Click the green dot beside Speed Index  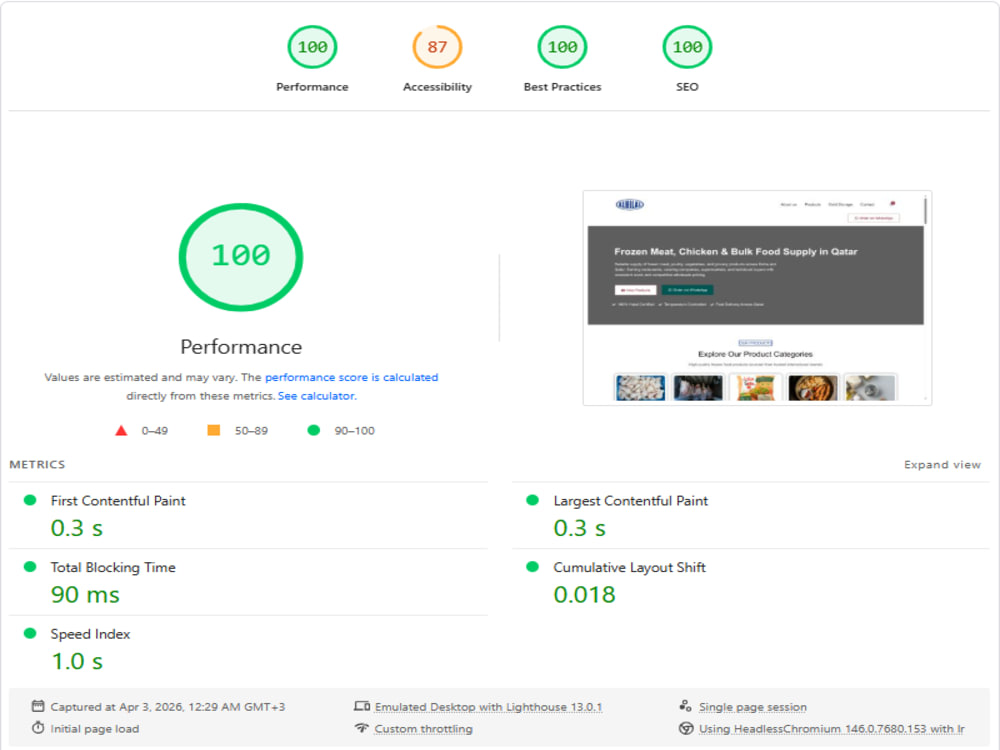[x=29, y=633]
